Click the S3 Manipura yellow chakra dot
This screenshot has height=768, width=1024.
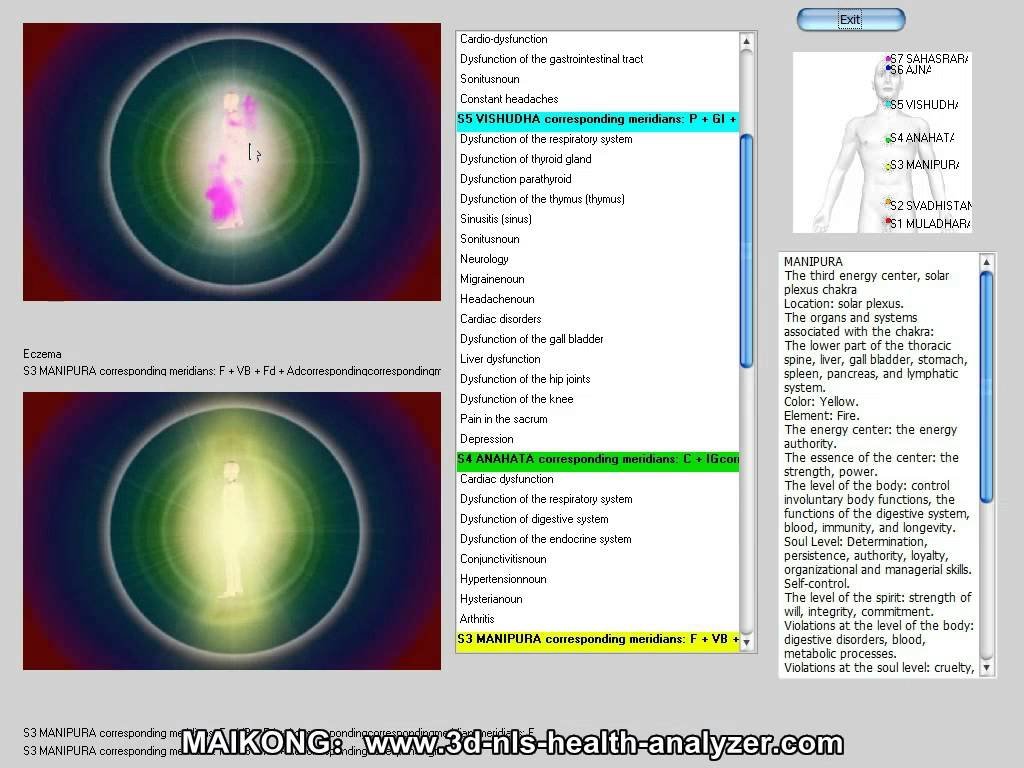click(x=888, y=166)
